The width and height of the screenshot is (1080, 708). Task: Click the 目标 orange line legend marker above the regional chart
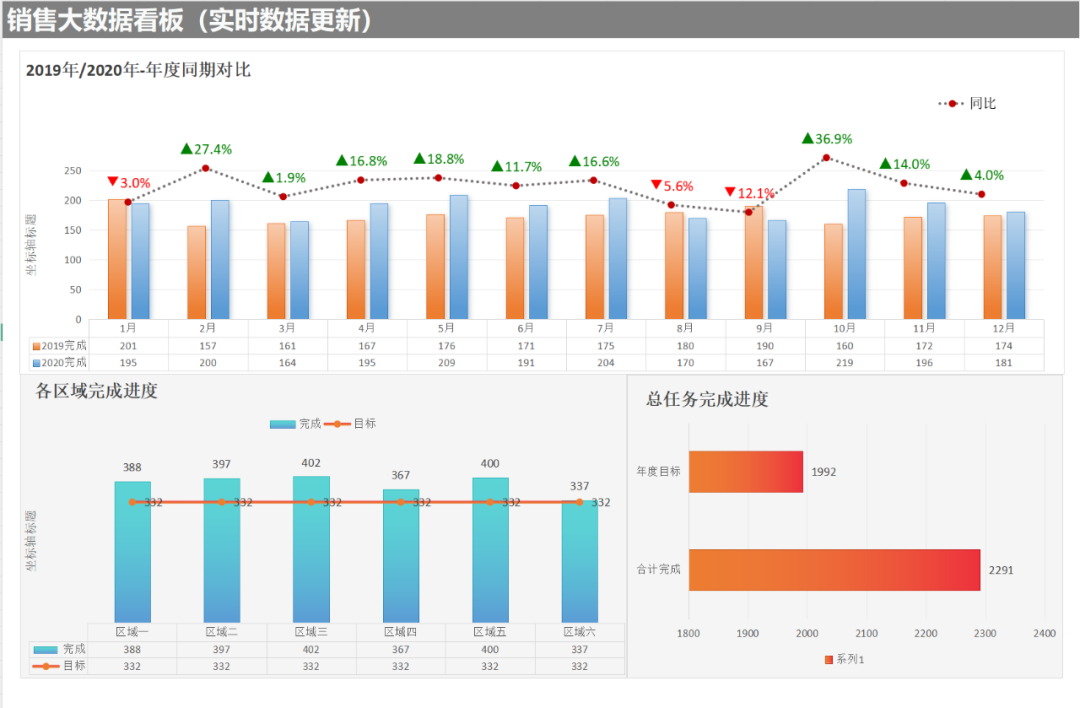tap(337, 424)
